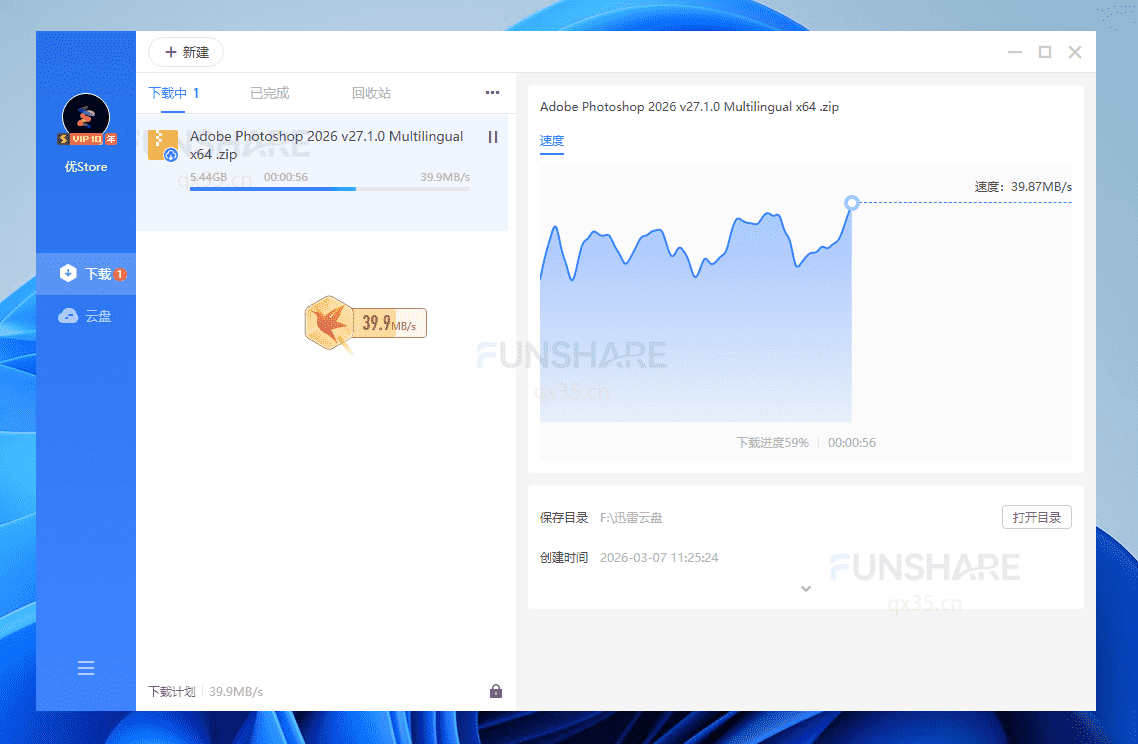Click the 新建 new task button

click(x=186, y=52)
